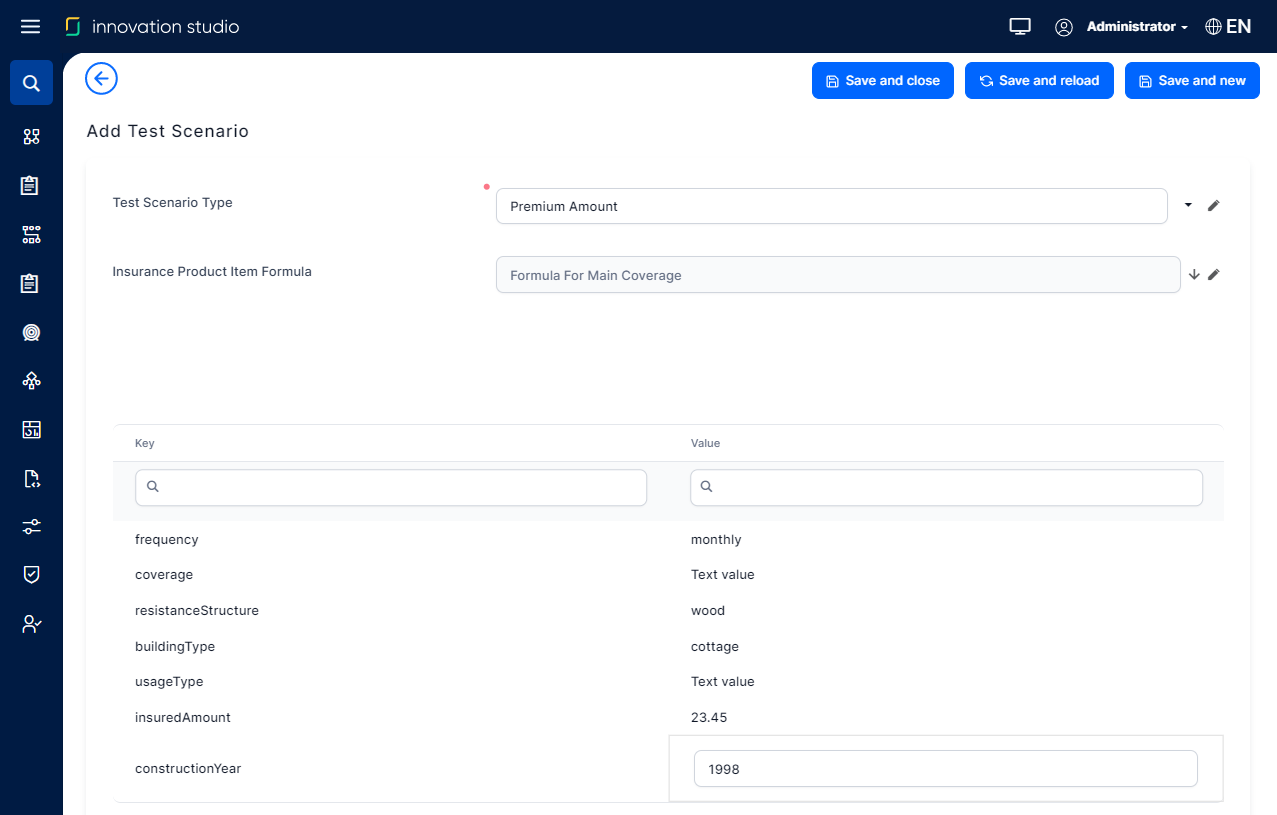
Task: Click the user check sidebar icon
Action: coord(31,624)
